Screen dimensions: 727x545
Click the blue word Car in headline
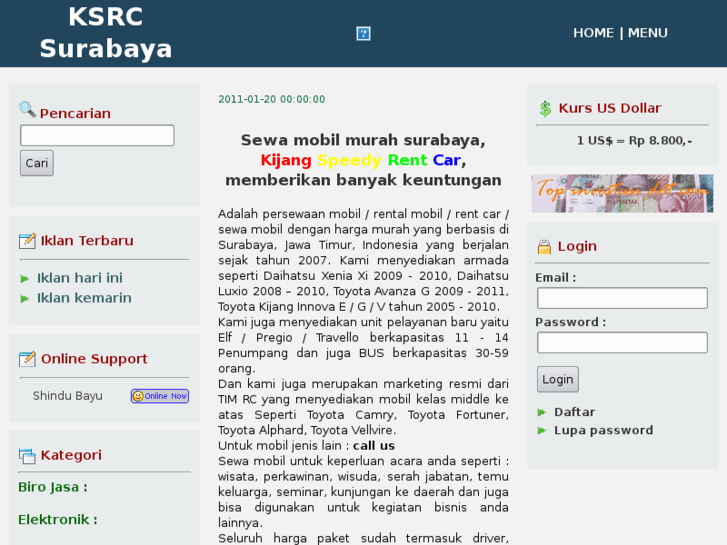(x=446, y=160)
